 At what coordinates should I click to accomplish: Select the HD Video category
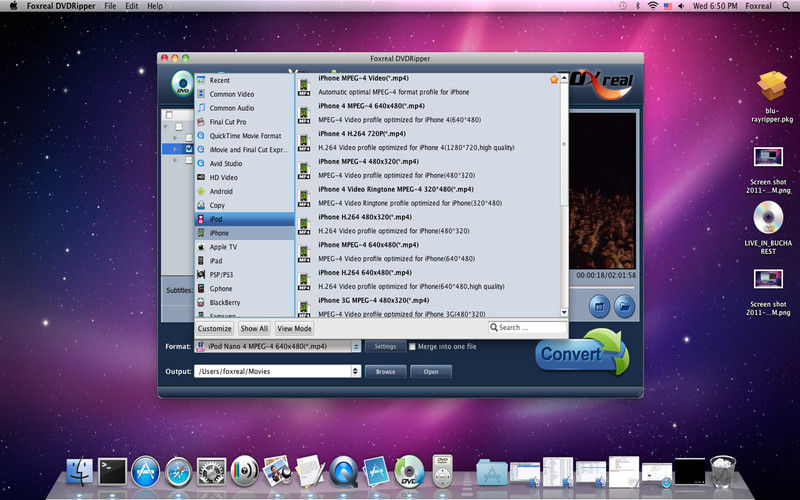point(244,178)
